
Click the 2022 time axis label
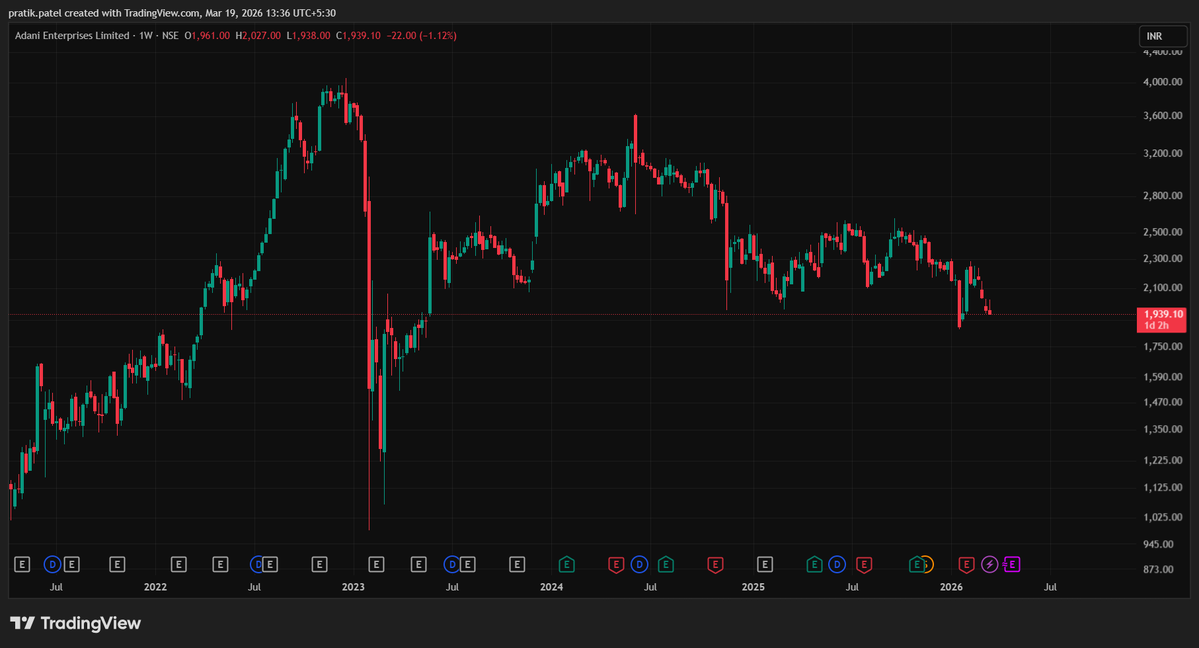click(x=155, y=587)
